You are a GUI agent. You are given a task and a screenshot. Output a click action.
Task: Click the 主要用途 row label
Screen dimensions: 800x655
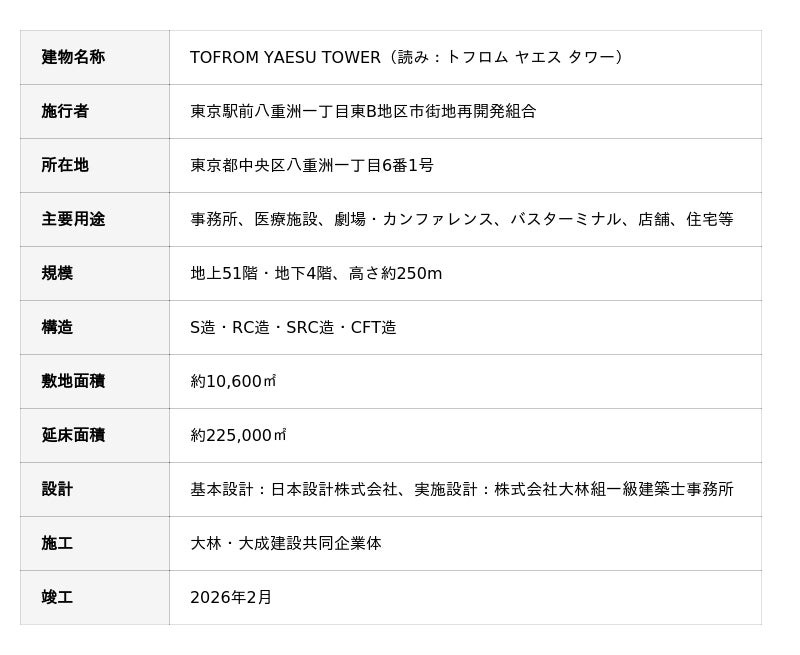point(73,219)
